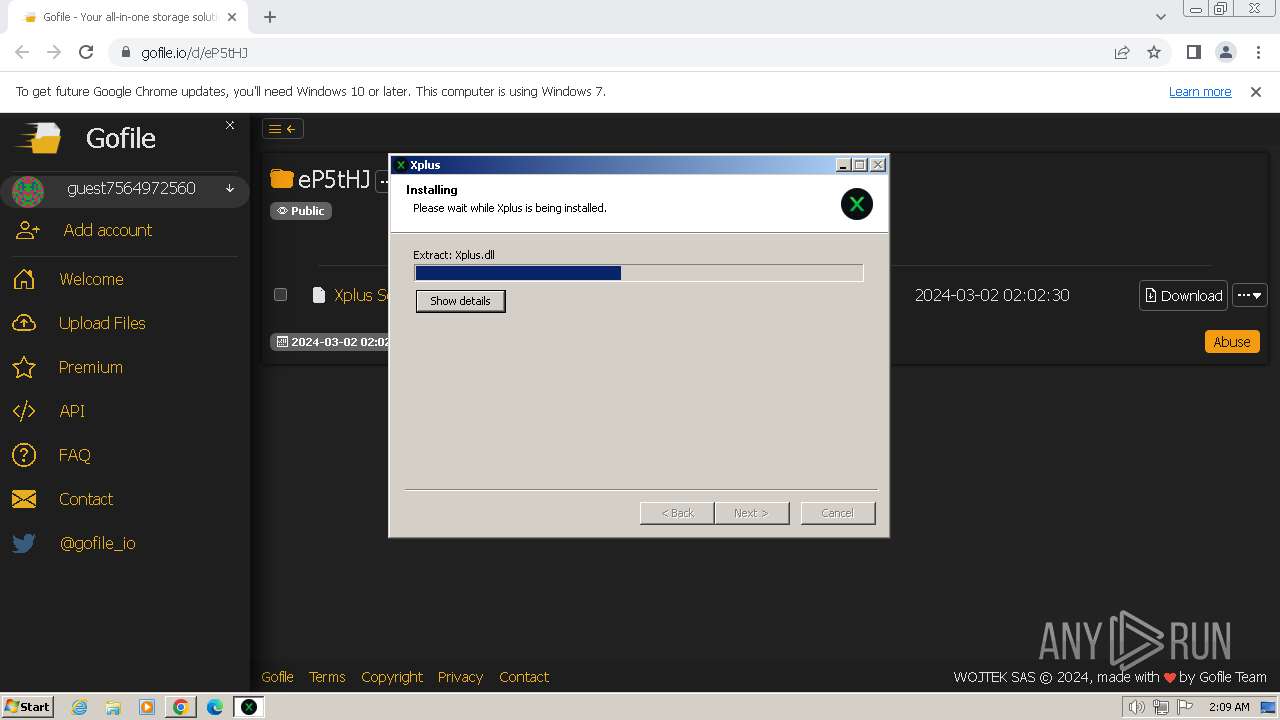The width and height of the screenshot is (1280, 720).
Task: Open Edge from taskbar
Action: pyautogui.click(x=214, y=707)
